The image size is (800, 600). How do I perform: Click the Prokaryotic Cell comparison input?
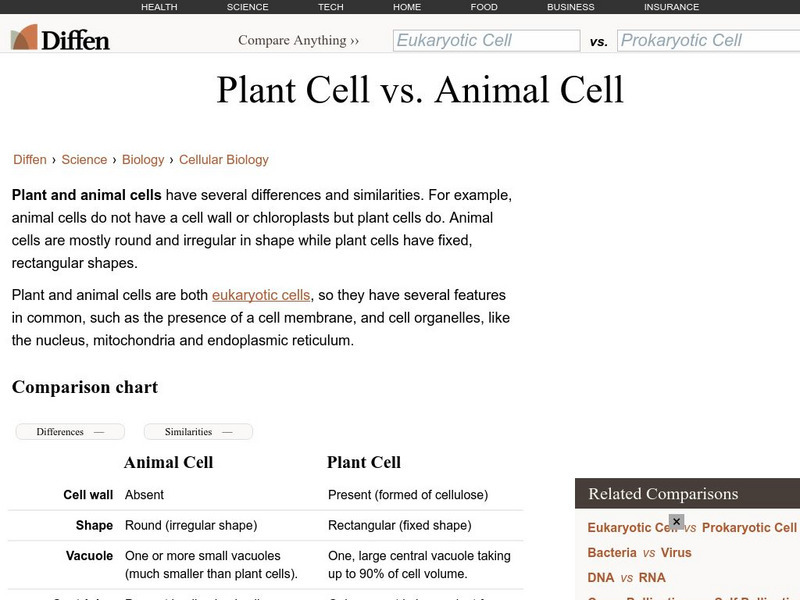point(708,41)
